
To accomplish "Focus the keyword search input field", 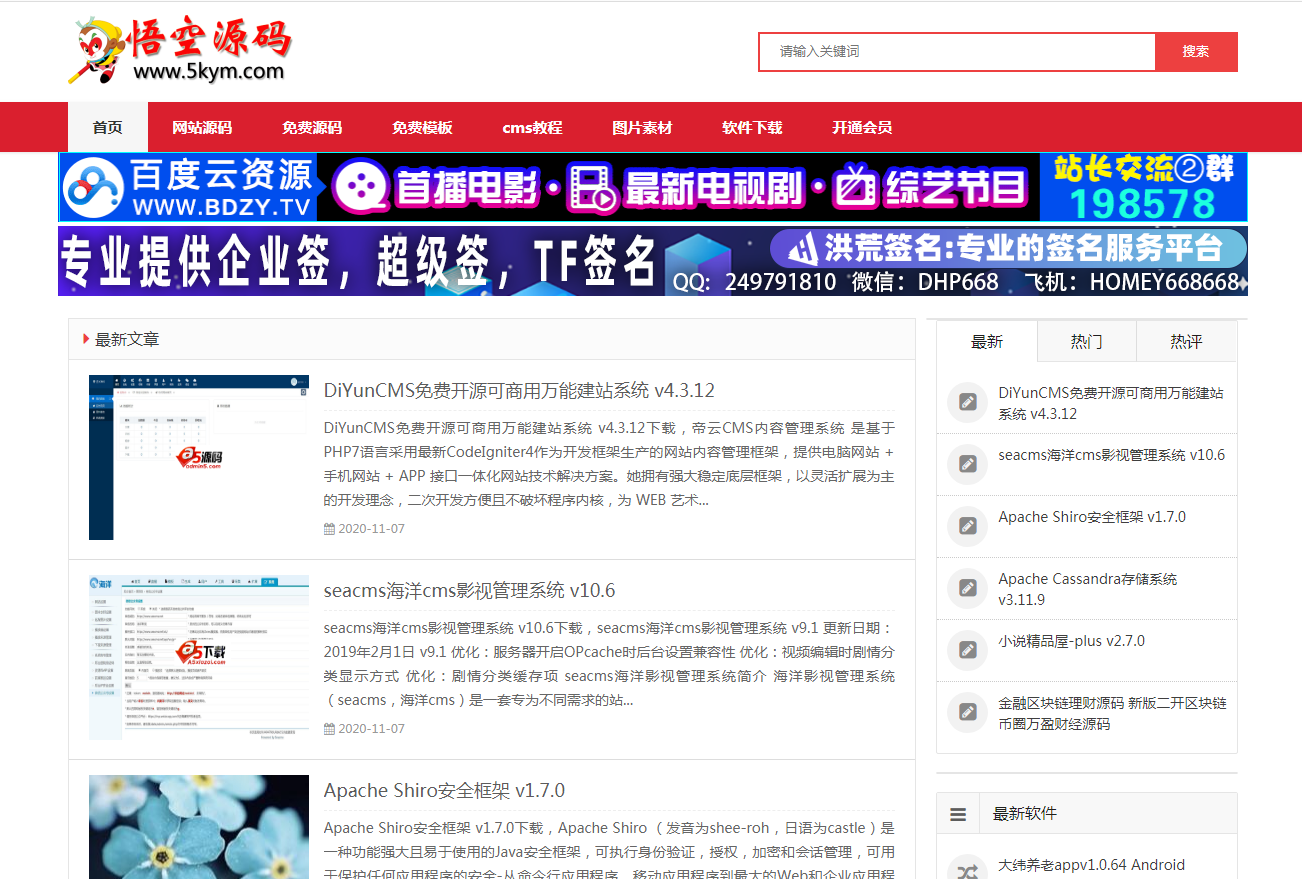I will pos(957,52).
